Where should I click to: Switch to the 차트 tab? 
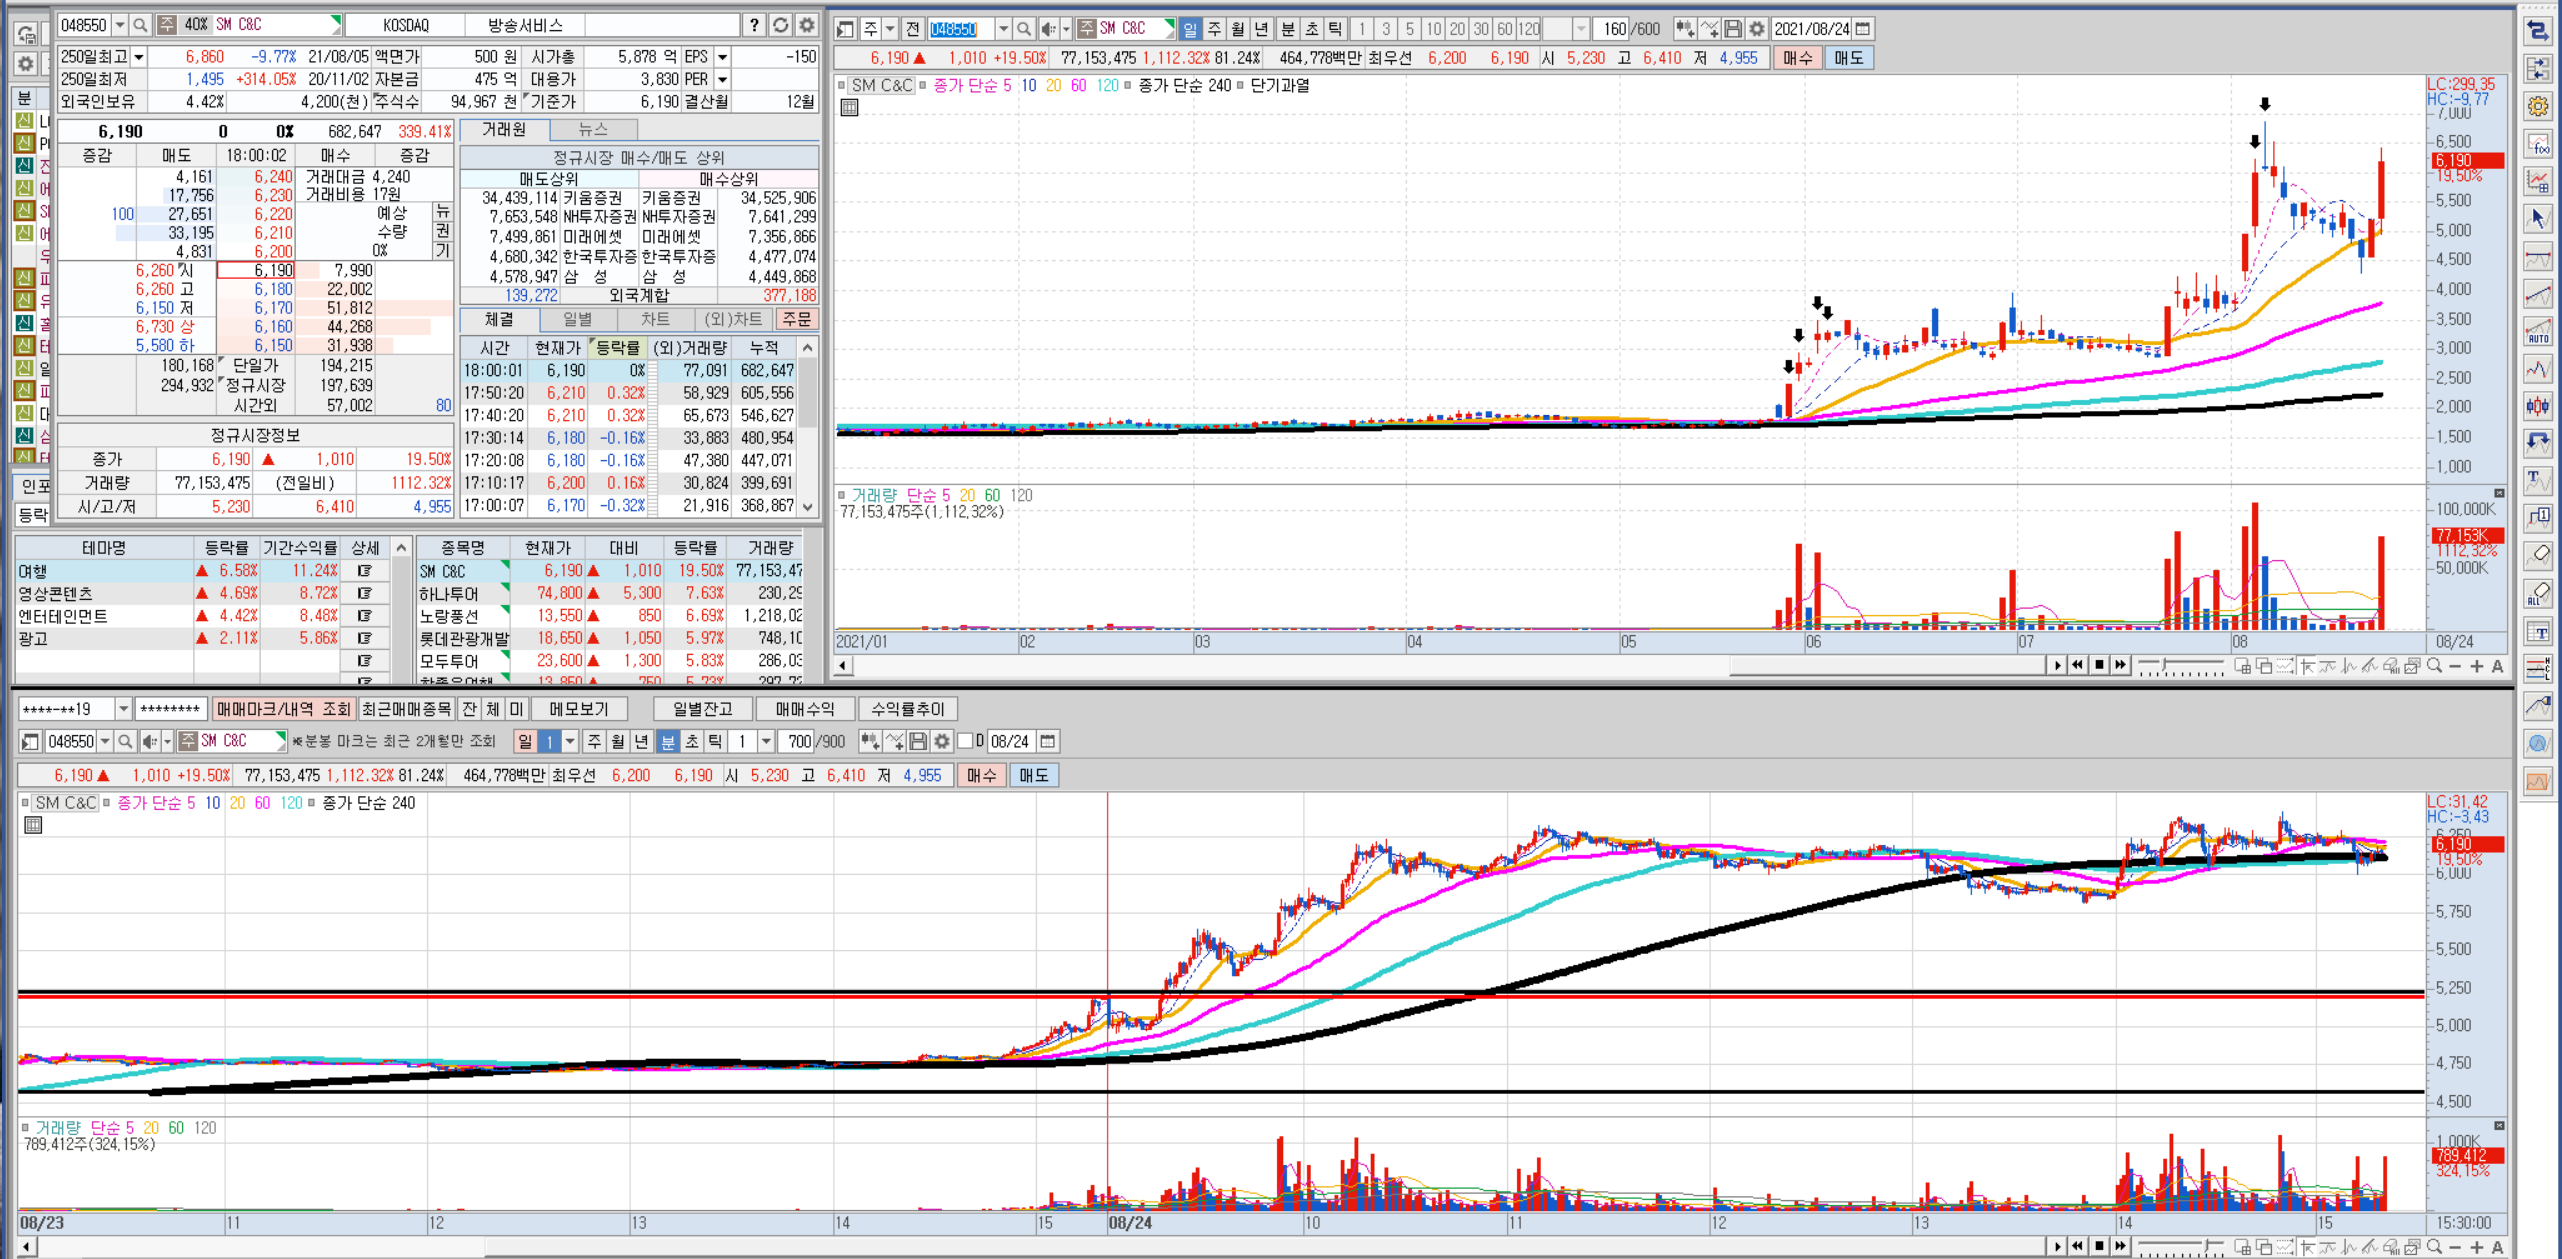655,319
